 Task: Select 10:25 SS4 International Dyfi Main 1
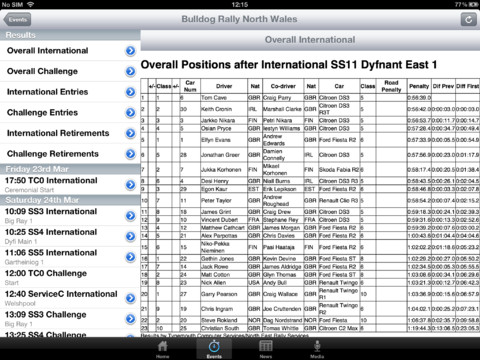(70, 236)
